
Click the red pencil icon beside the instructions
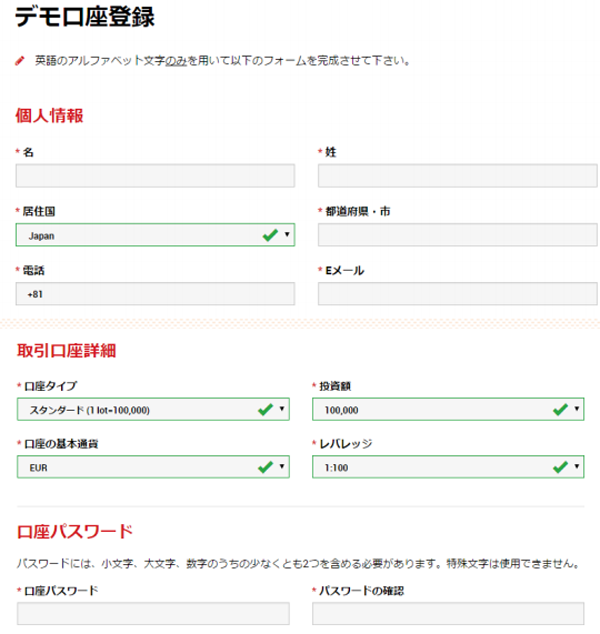coord(20,60)
